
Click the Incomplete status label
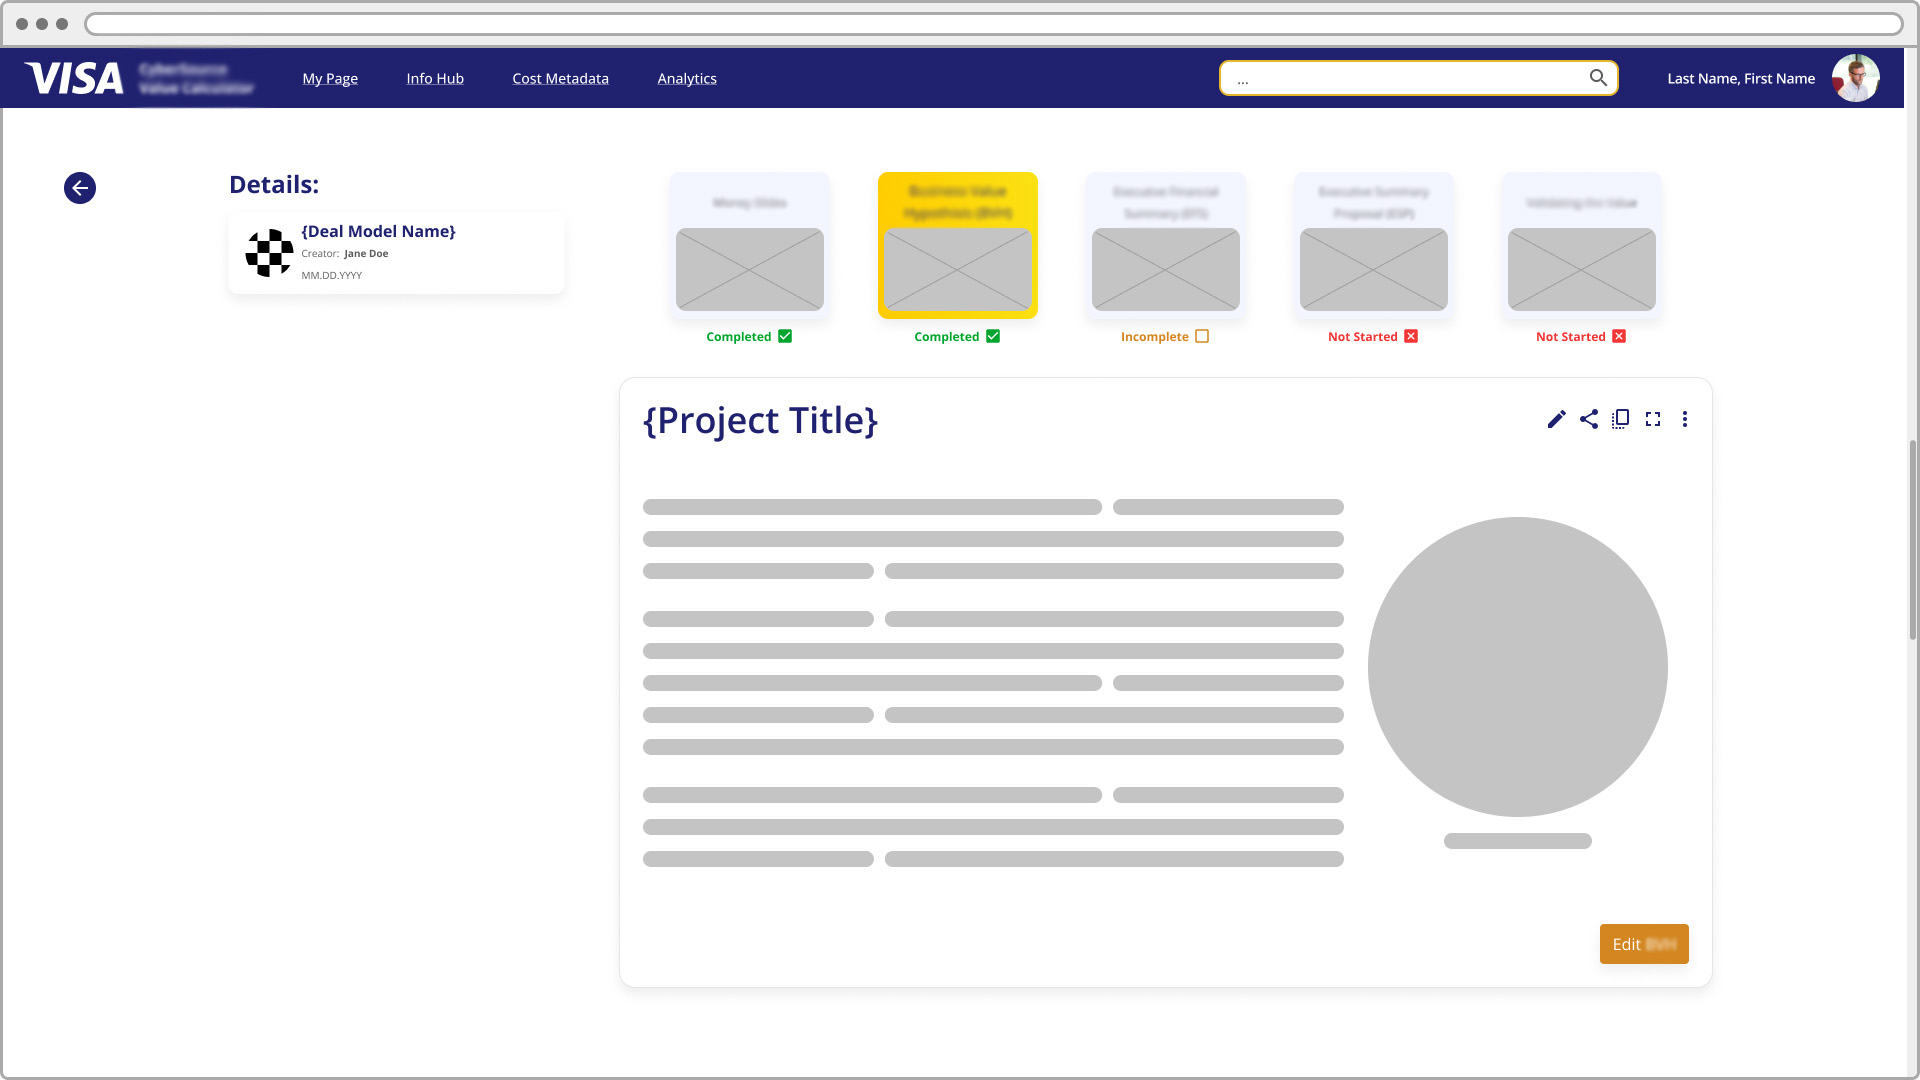click(x=1154, y=337)
